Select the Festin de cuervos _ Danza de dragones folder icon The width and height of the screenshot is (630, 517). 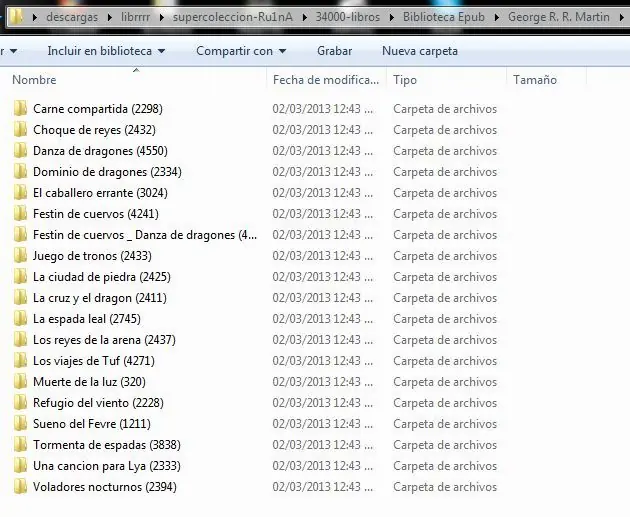(x=20, y=235)
